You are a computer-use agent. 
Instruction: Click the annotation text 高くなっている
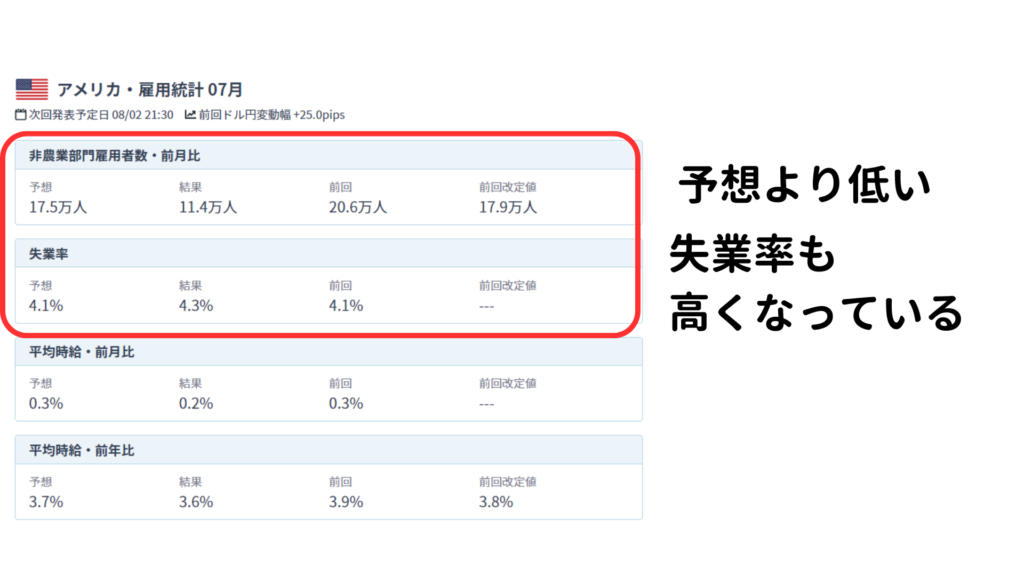pos(816,314)
